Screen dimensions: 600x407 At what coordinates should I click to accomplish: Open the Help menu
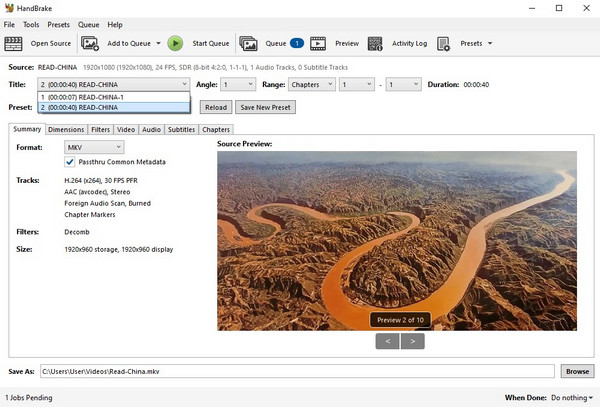click(115, 25)
